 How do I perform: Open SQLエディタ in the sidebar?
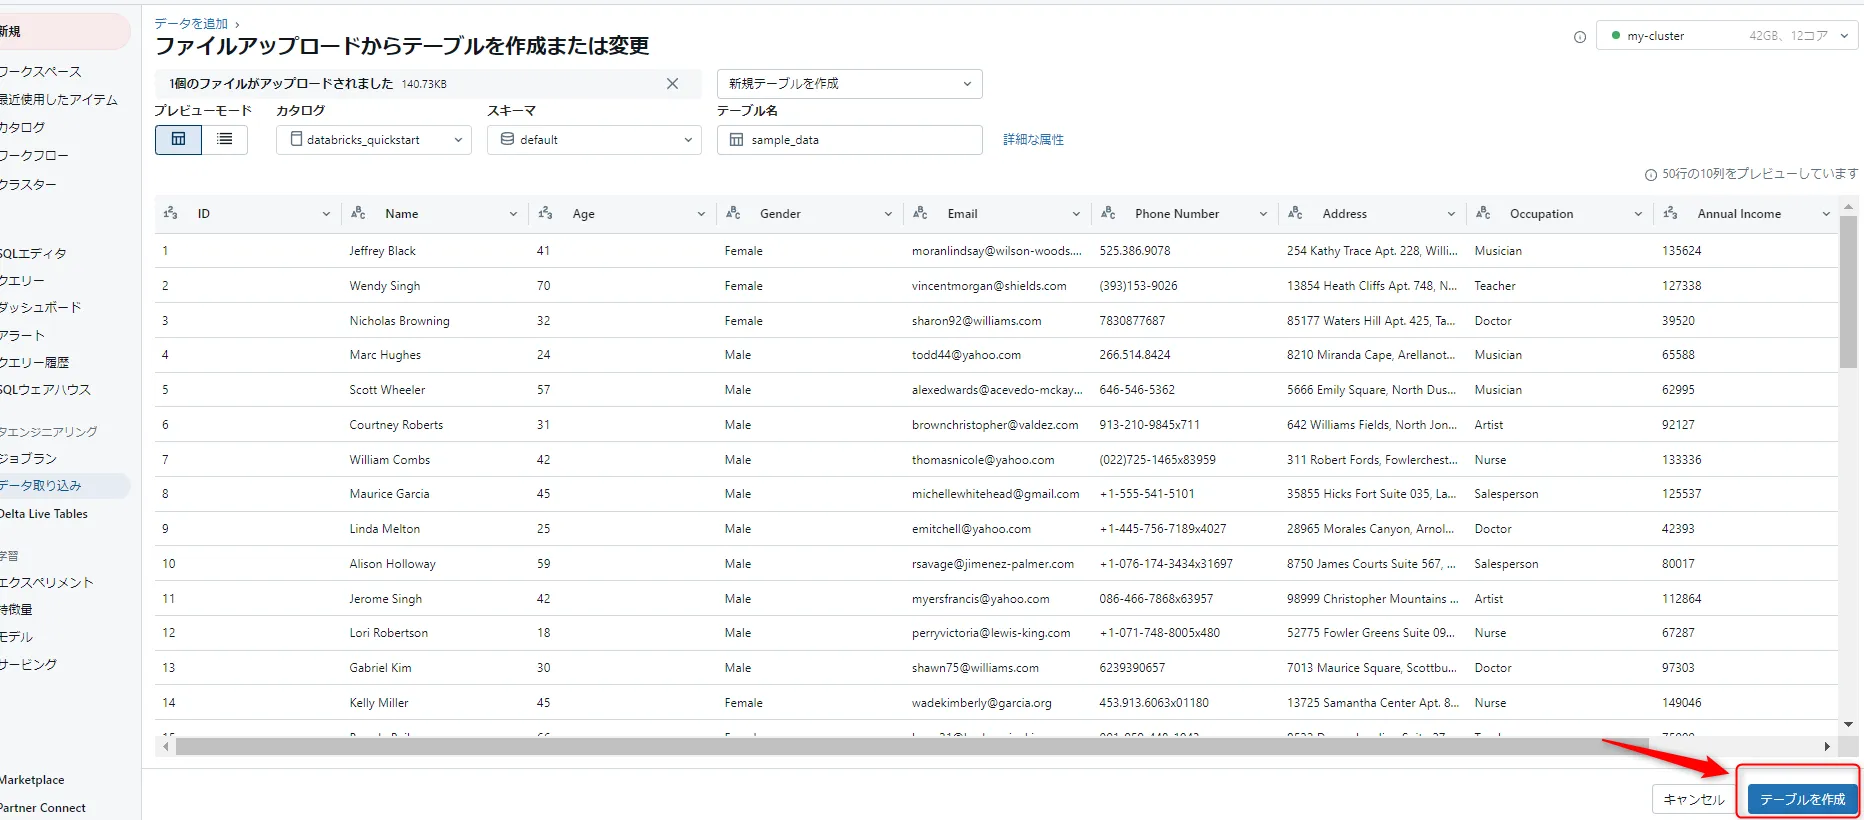click(34, 254)
